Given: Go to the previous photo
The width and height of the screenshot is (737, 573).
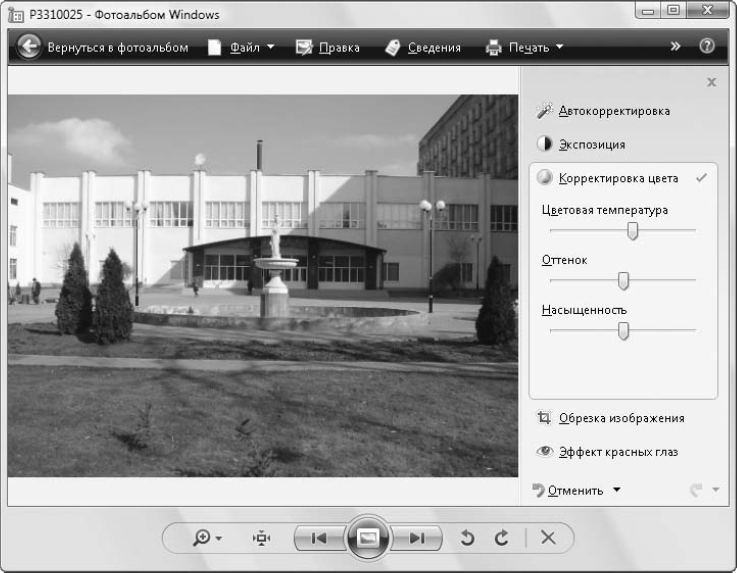Looking at the screenshot, I should tap(318, 538).
